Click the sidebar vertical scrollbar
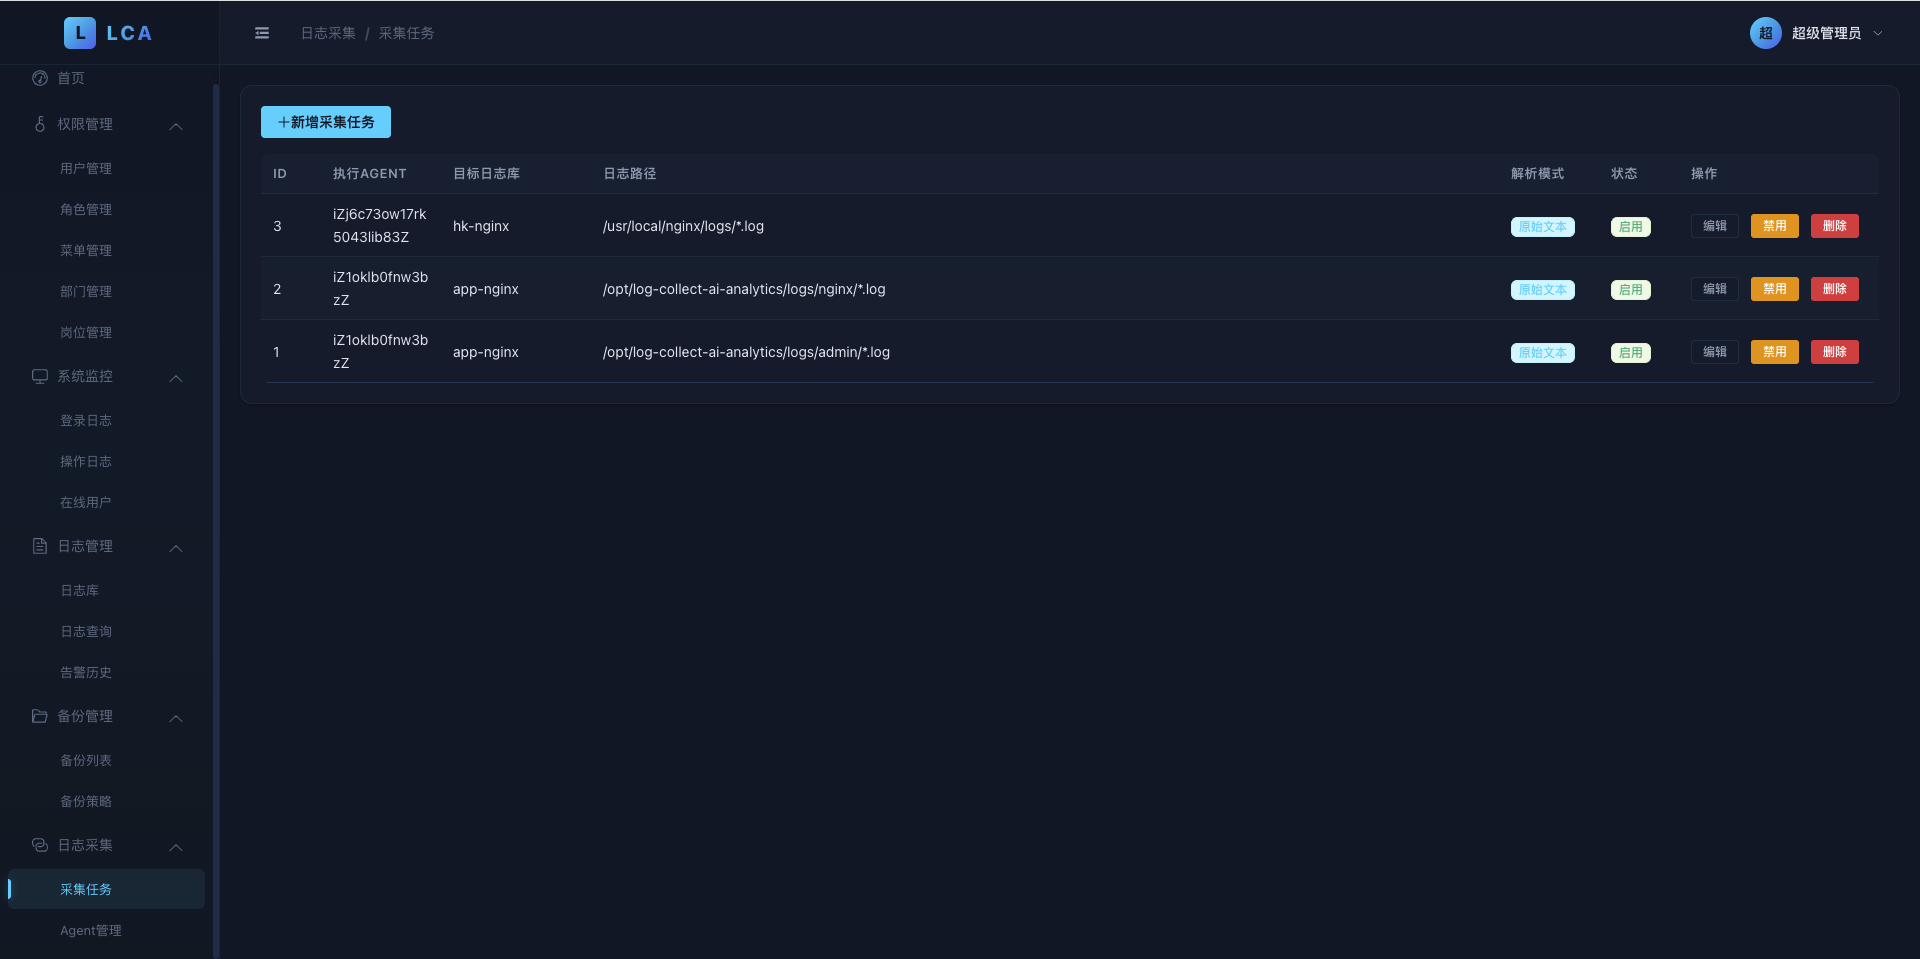 (216, 520)
